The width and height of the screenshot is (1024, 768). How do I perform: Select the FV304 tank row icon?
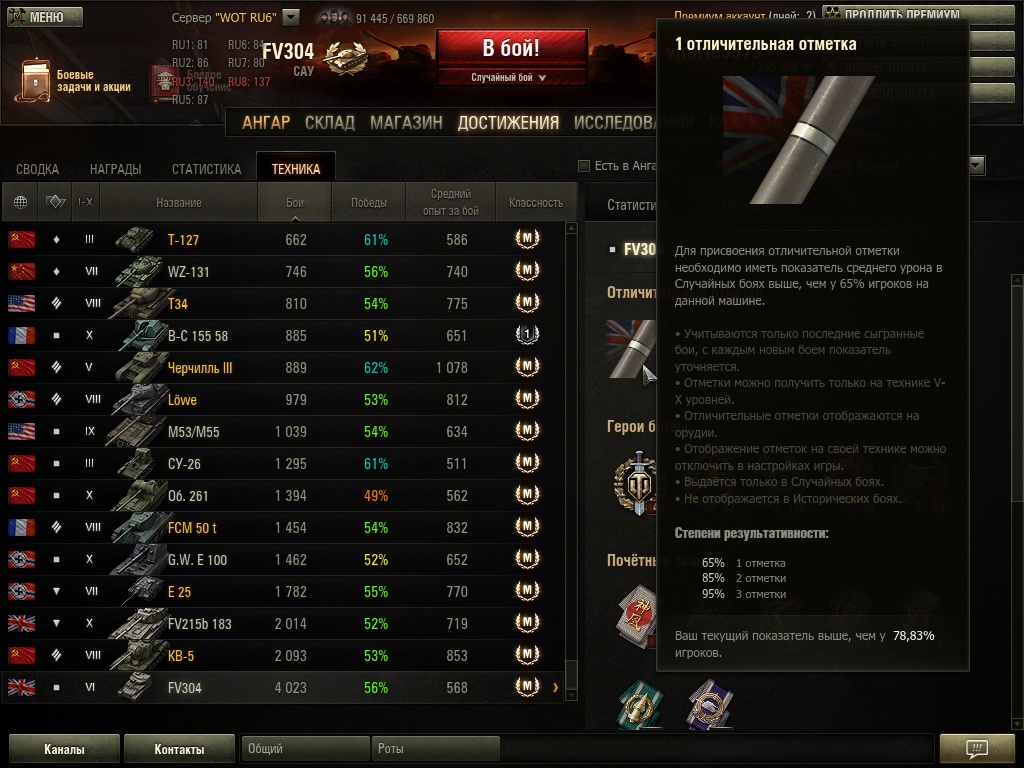tap(135, 687)
